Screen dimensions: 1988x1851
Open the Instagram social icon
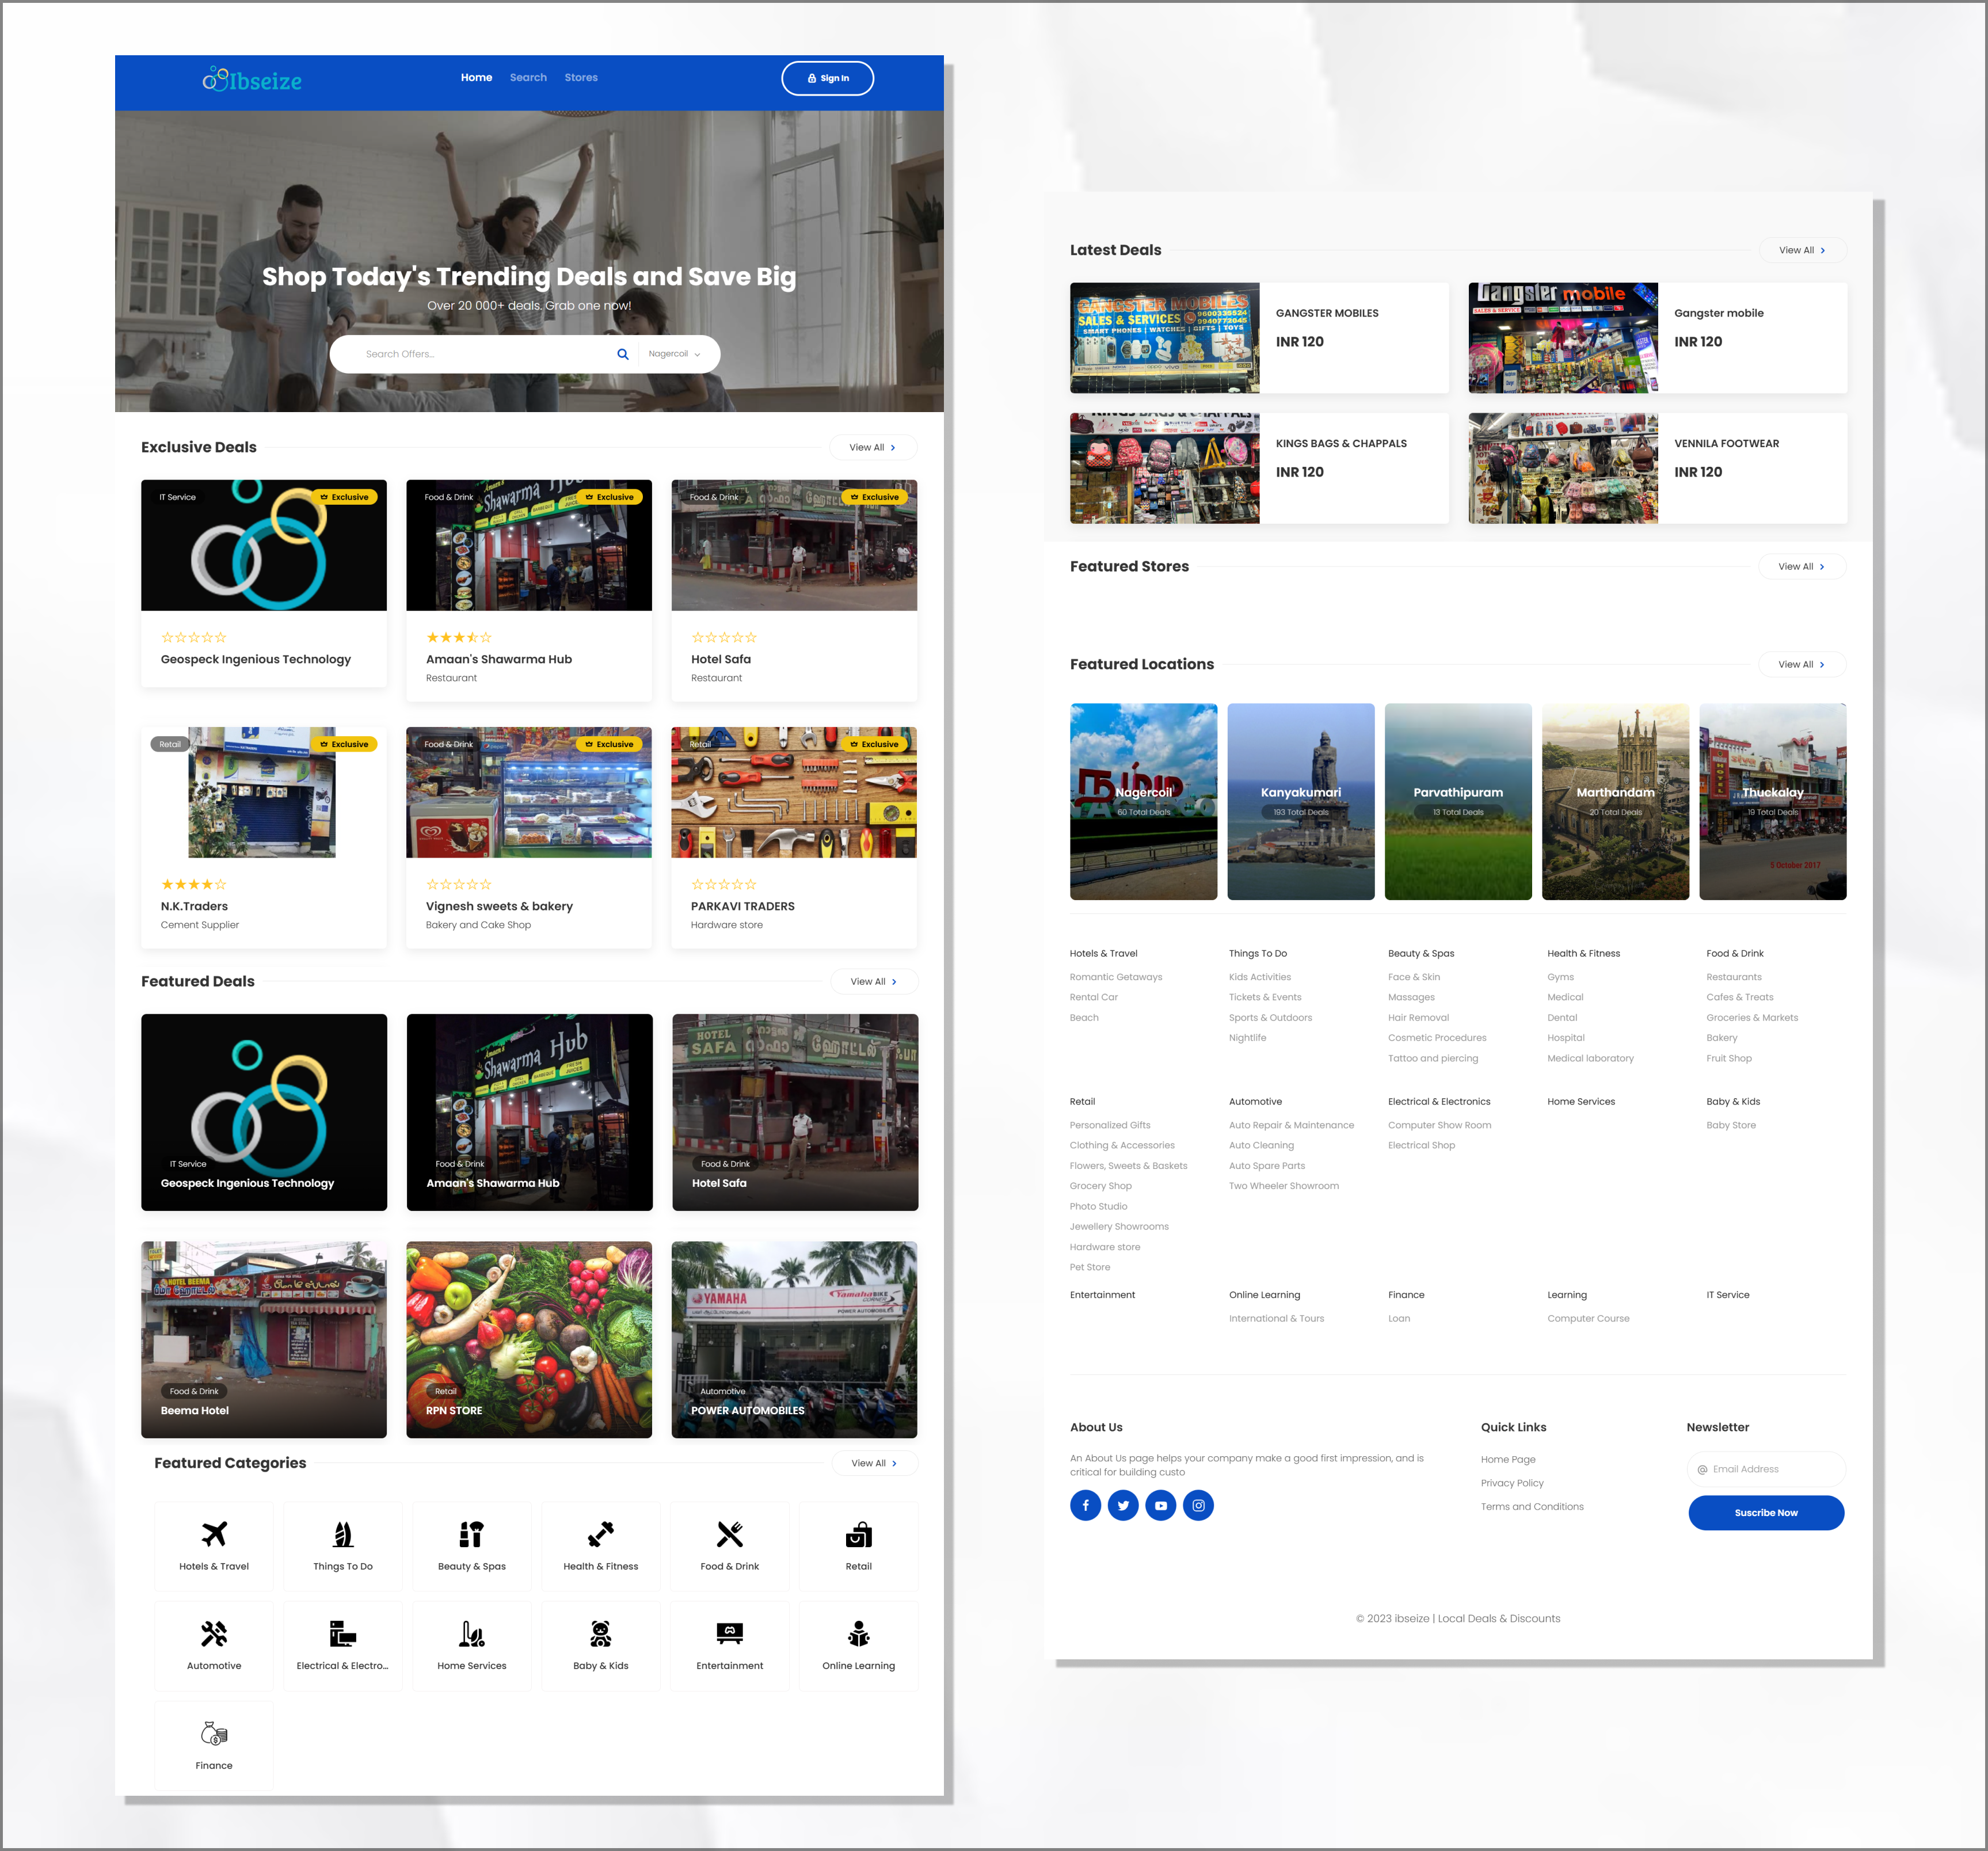pyautogui.click(x=1198, y=1505)
